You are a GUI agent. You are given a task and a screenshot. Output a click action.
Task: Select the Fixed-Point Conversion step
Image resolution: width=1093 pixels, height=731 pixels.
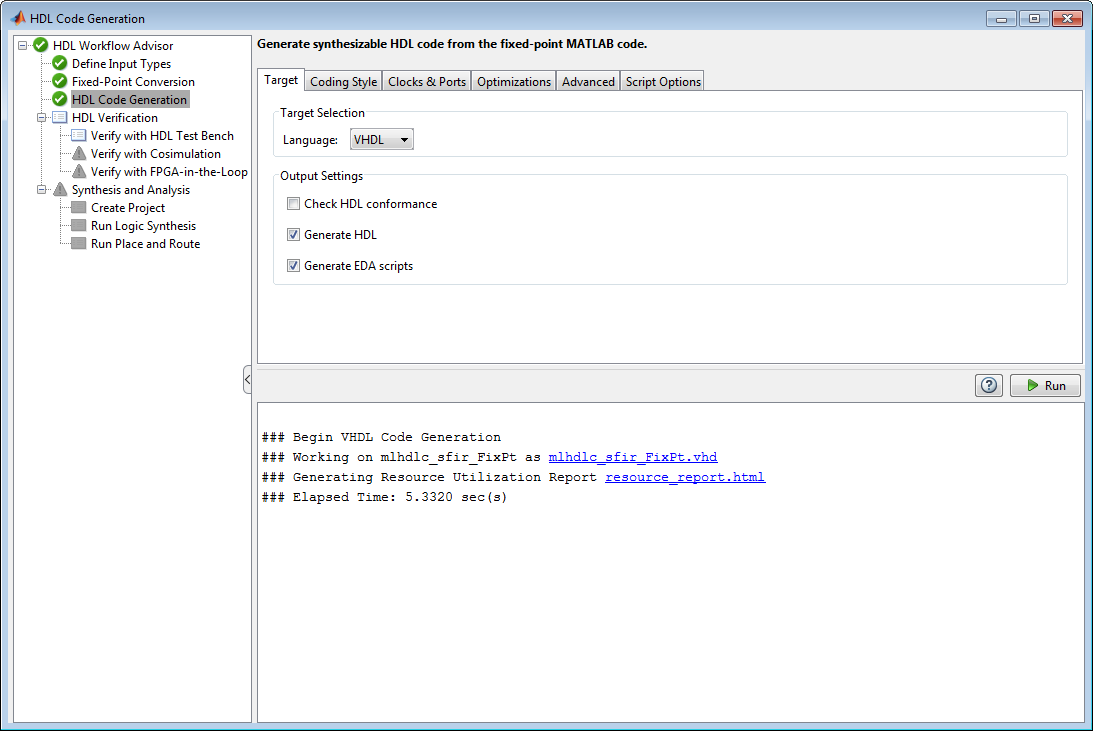[133, 82]
